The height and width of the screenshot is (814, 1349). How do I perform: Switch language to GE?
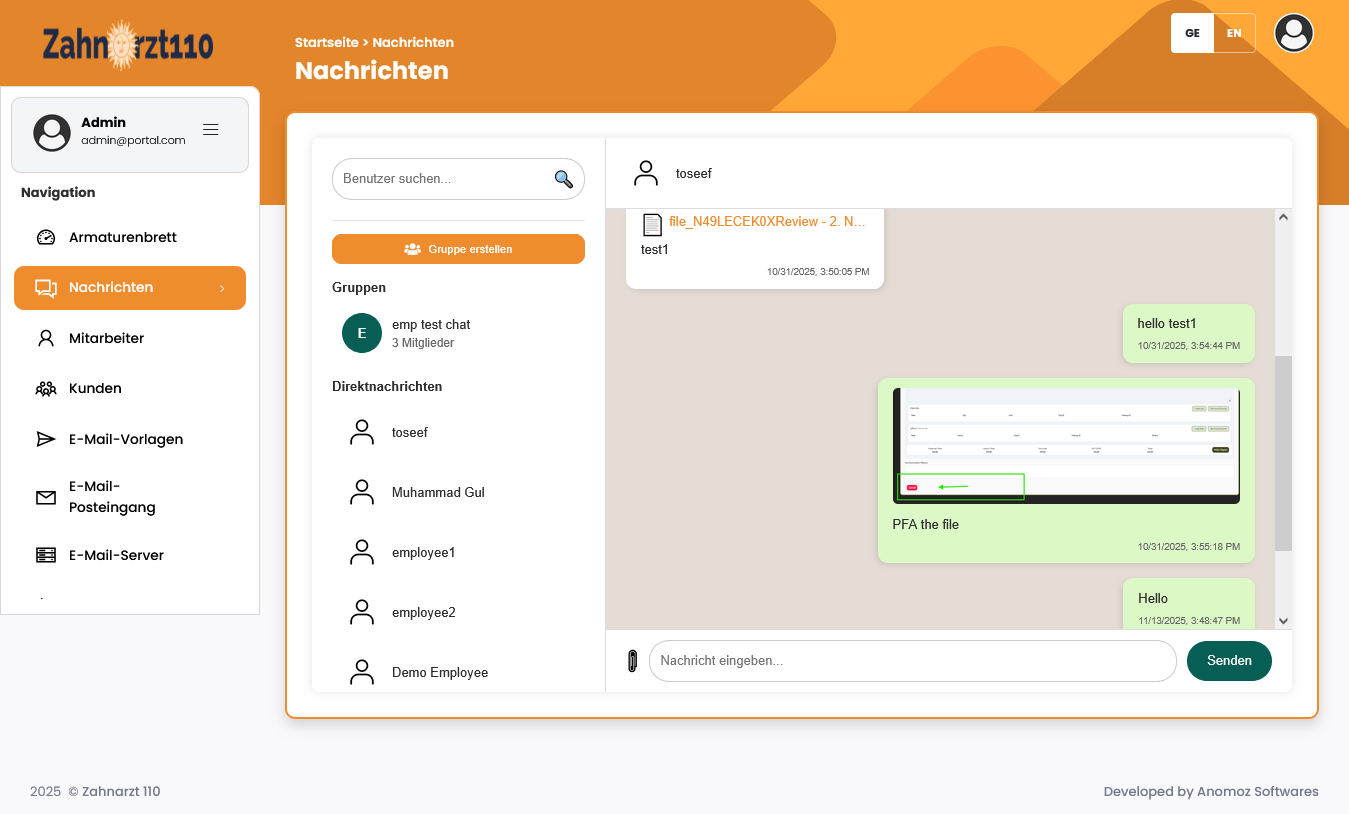tap(1192, 33)
